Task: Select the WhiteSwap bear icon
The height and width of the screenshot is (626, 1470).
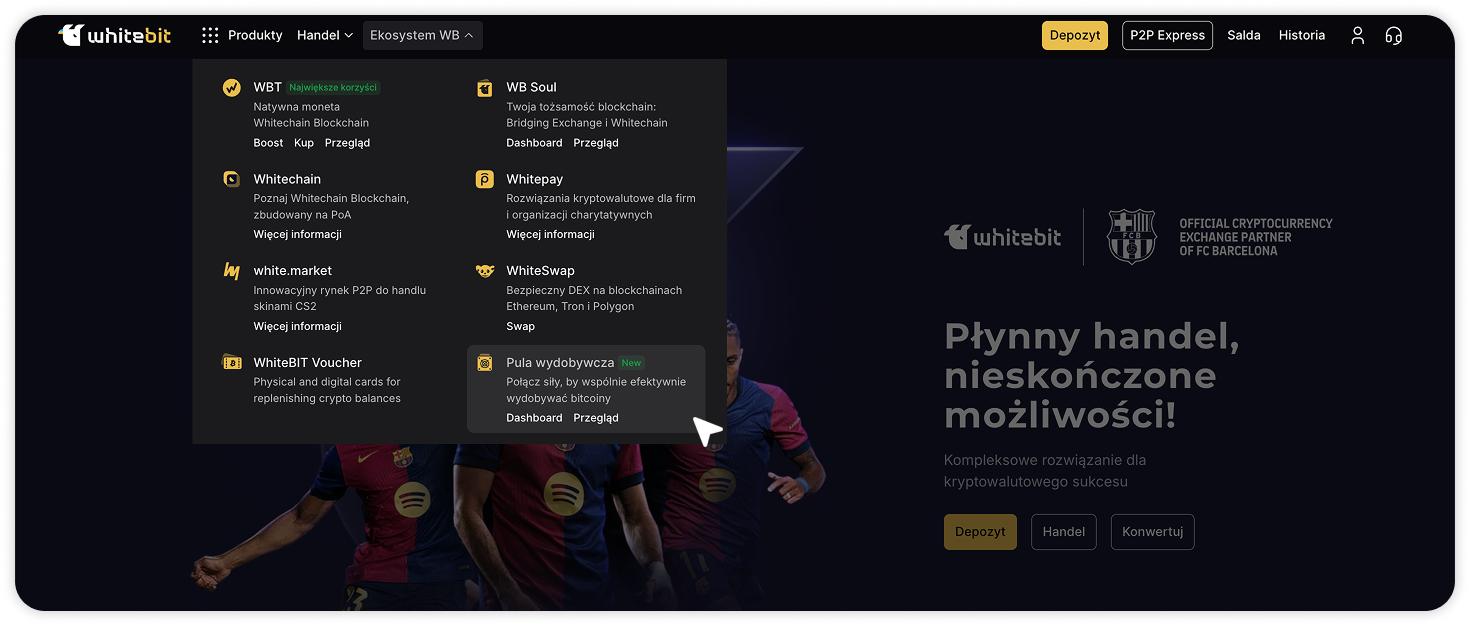Action: click(x=485, y=271)
